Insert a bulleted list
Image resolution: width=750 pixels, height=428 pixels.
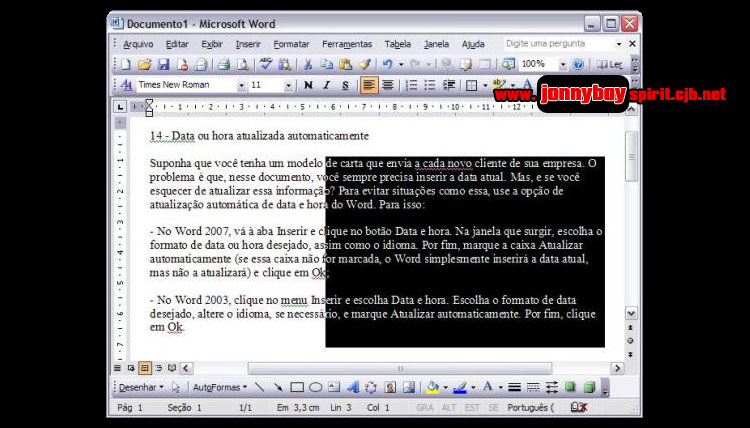point(430,85)
